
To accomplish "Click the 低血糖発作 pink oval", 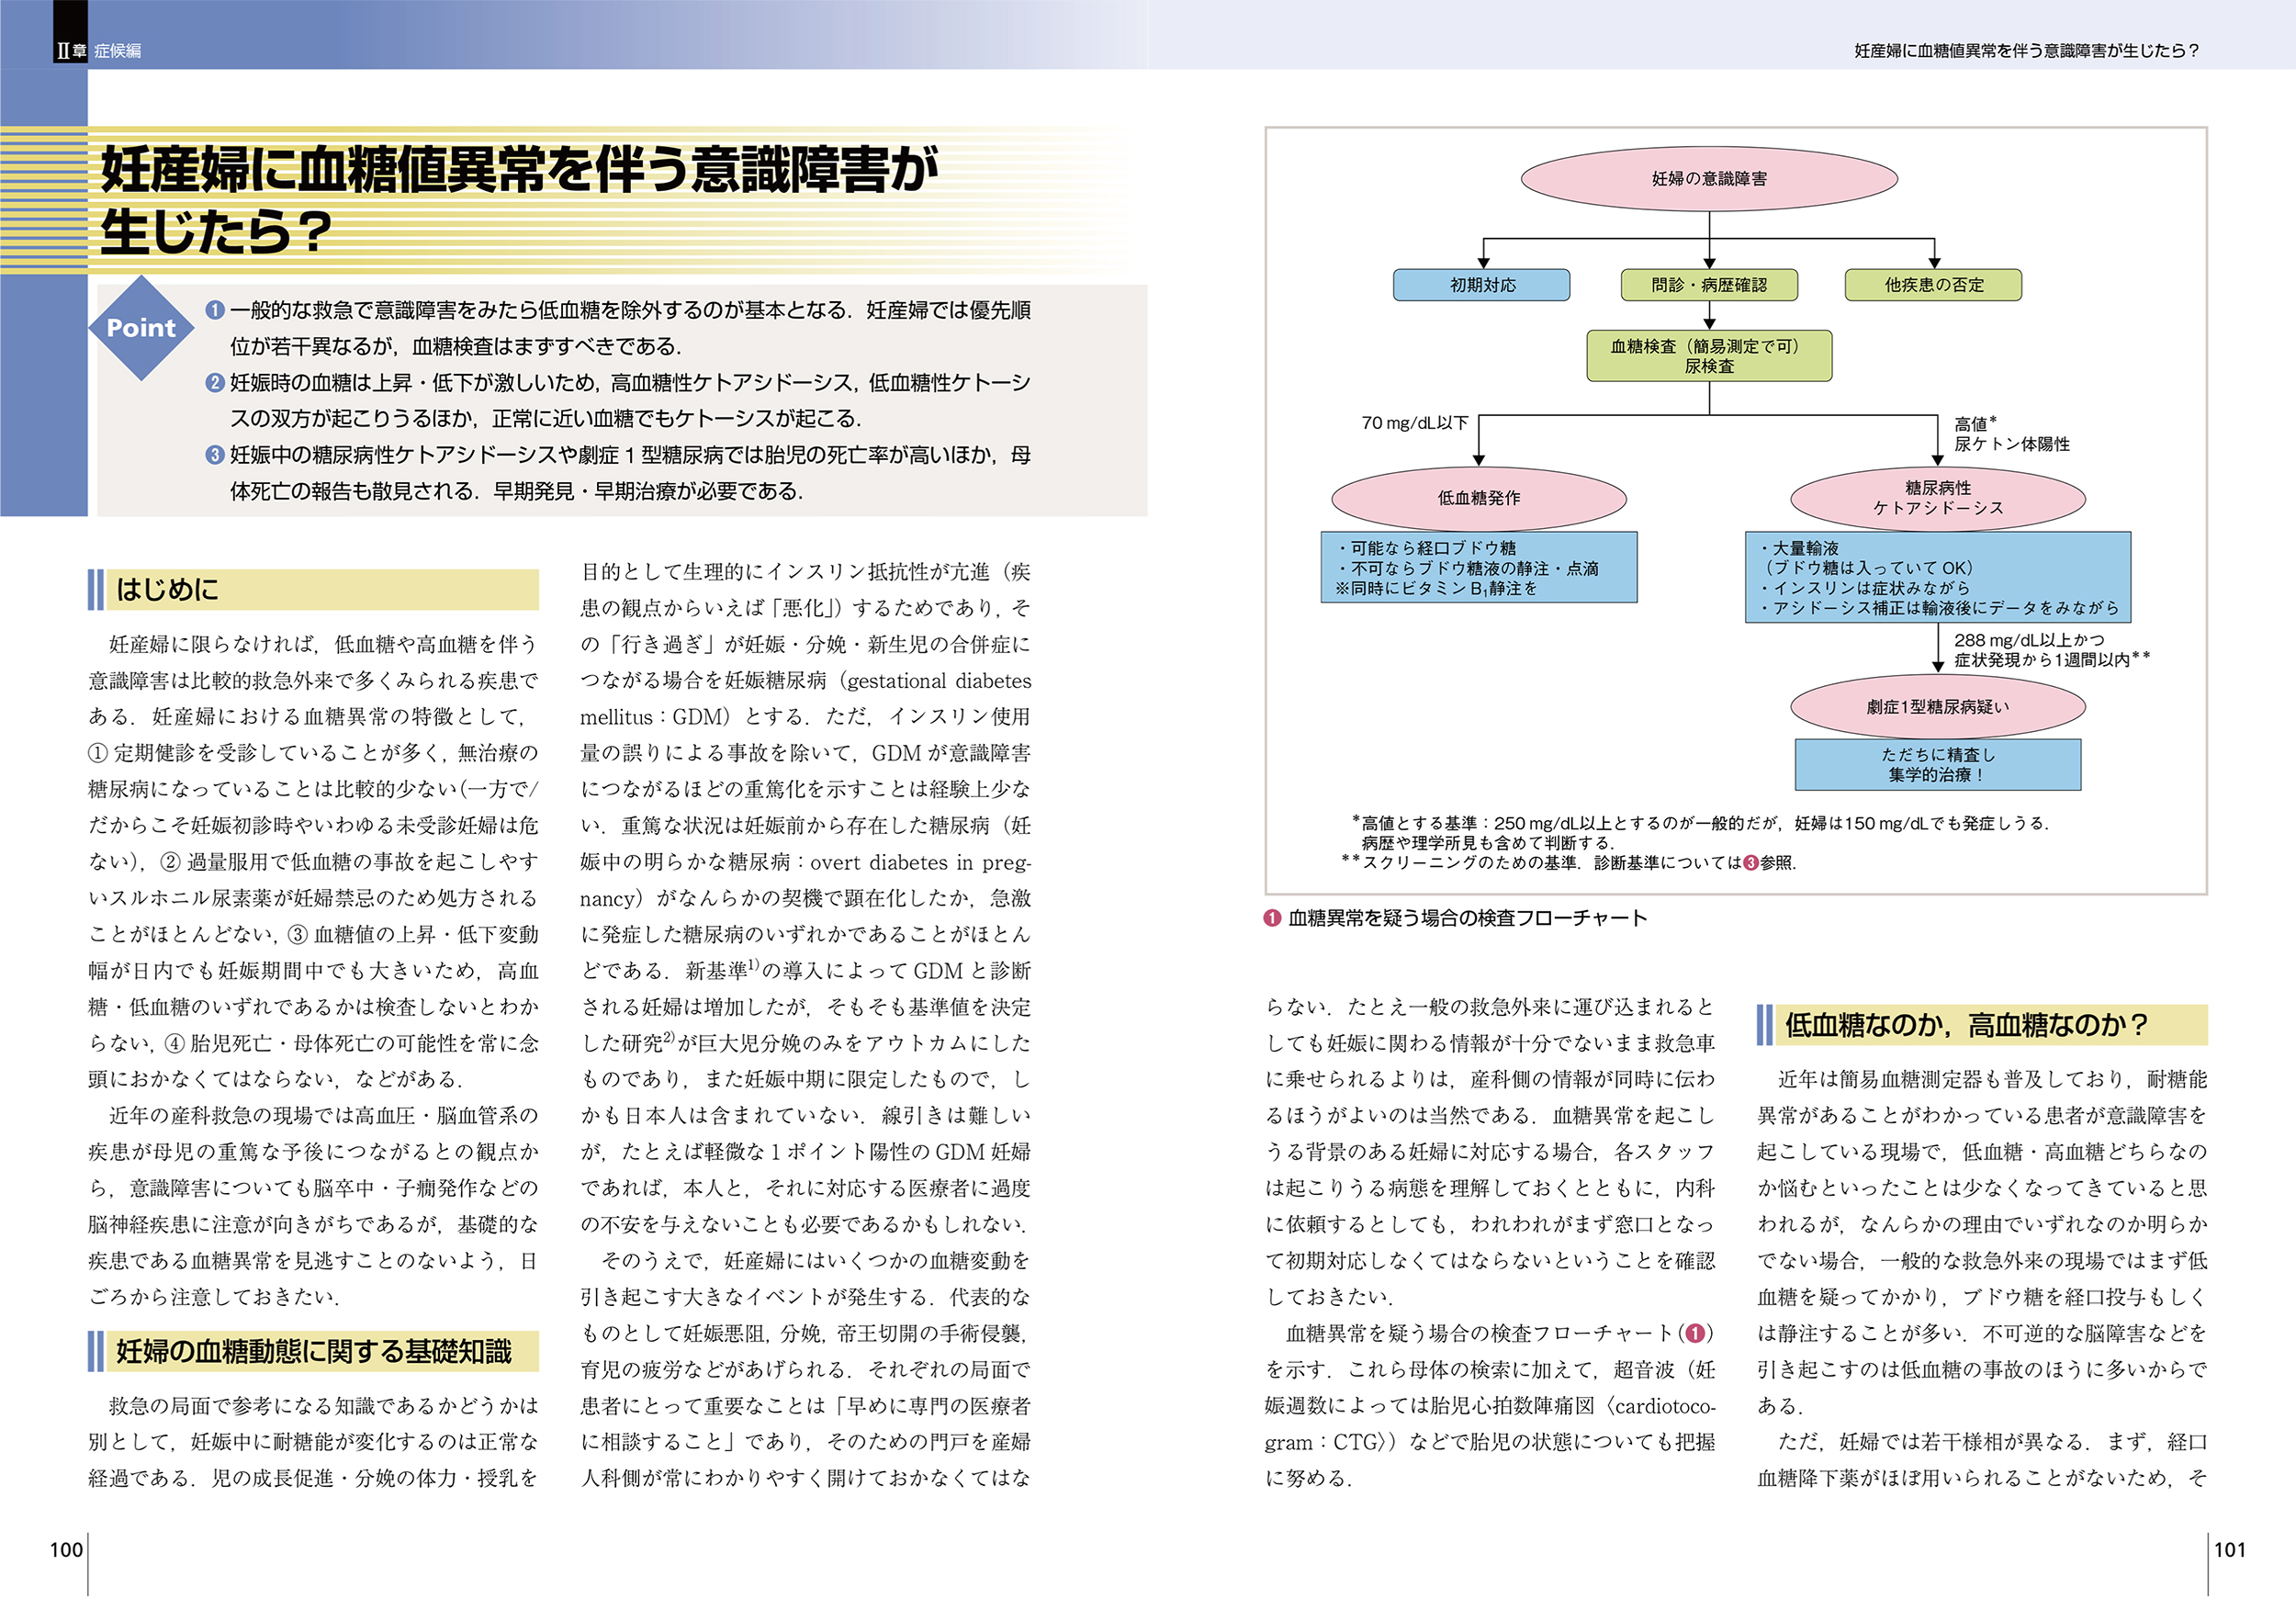I will (x=1479, y=498).
